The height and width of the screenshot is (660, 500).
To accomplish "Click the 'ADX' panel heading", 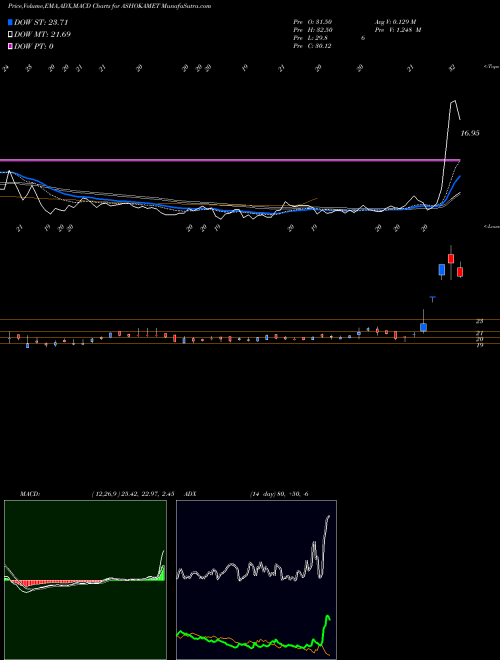I will coord(190,494).
